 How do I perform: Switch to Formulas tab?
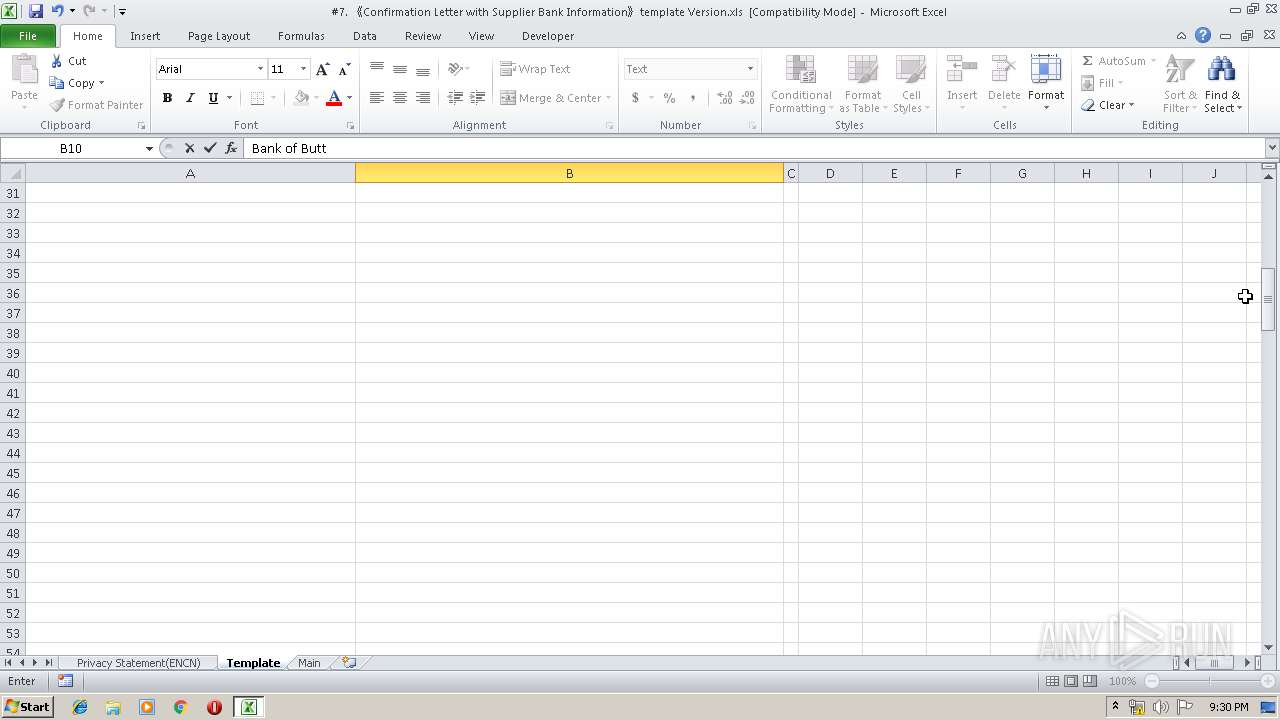[301, 36]
